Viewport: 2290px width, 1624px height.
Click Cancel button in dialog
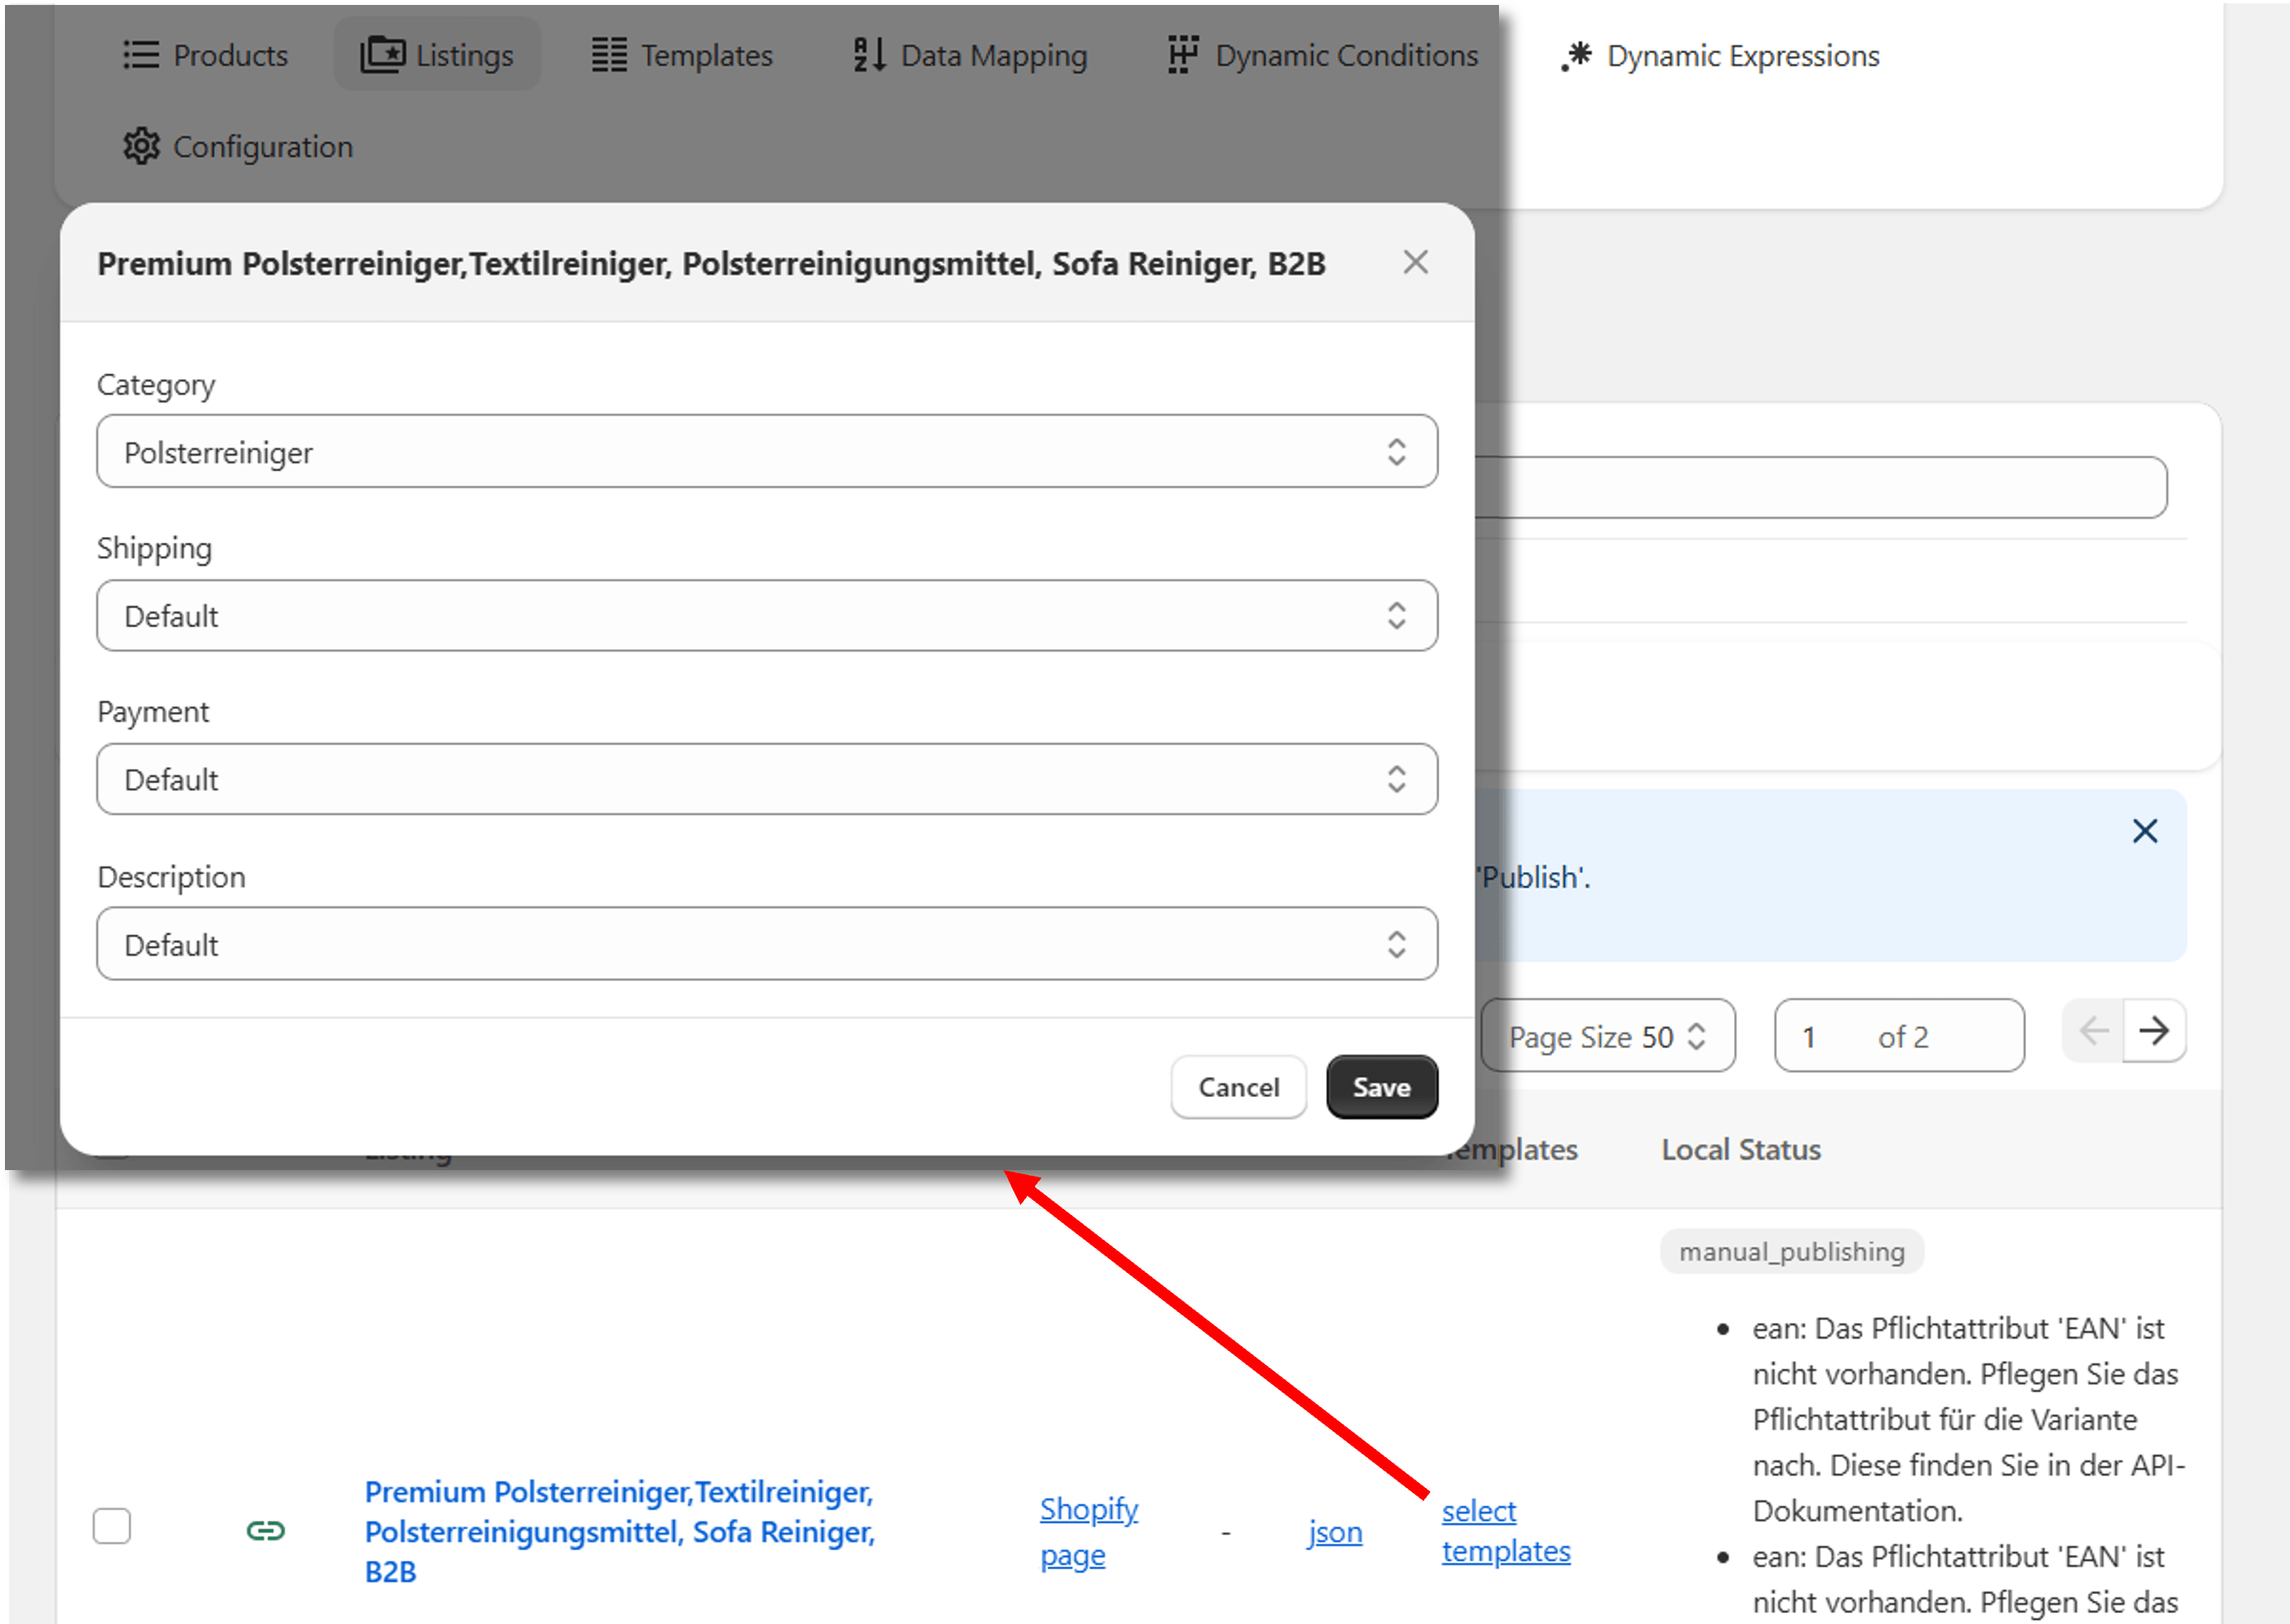1238,1086
